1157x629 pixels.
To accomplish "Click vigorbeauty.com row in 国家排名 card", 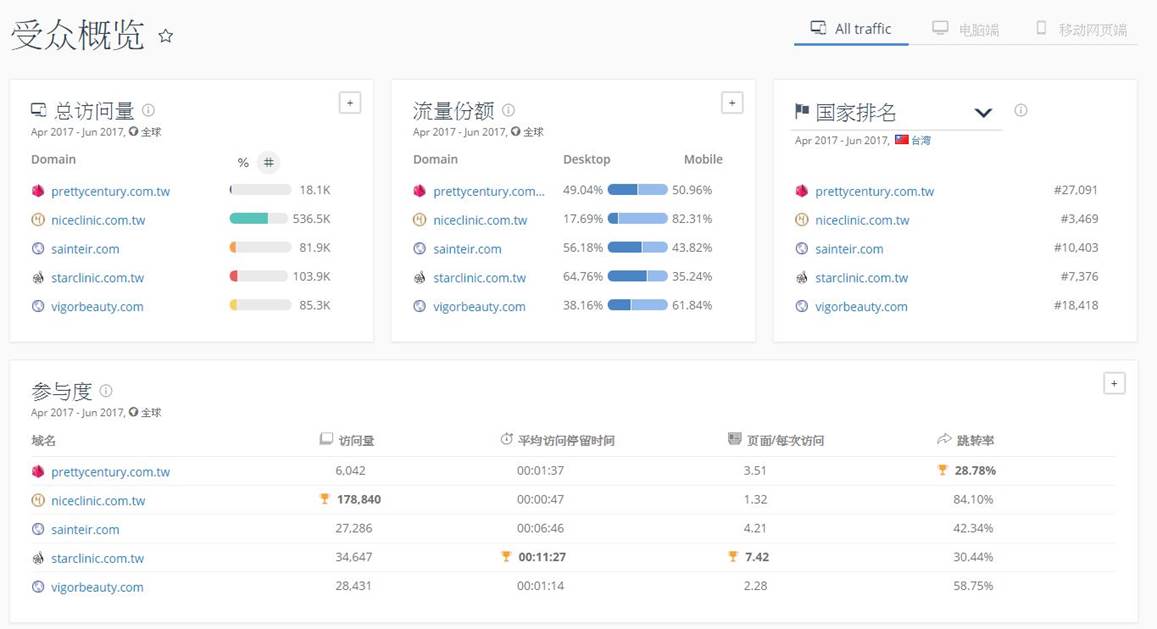I will pyautogui.click(x=862, y=306).
